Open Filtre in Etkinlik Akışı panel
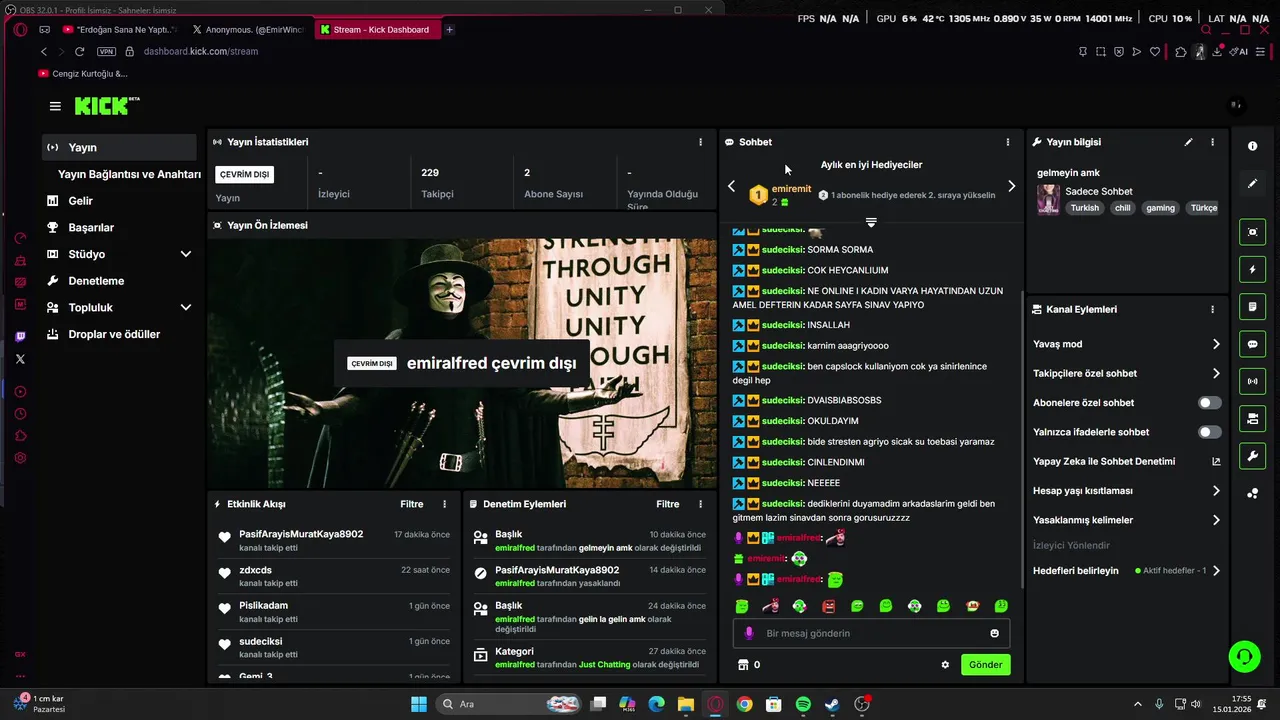Screen dimensions: 1280x720 pos(411,504)
